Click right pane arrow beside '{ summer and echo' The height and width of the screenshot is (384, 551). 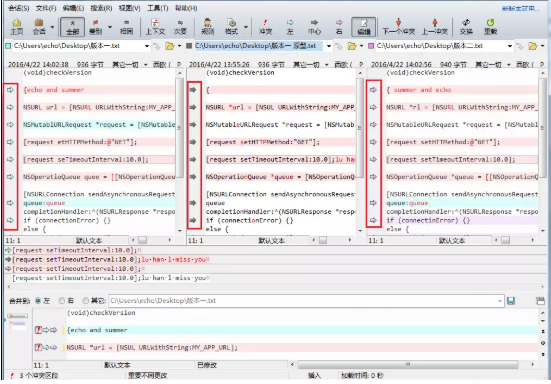click(373, 90)
